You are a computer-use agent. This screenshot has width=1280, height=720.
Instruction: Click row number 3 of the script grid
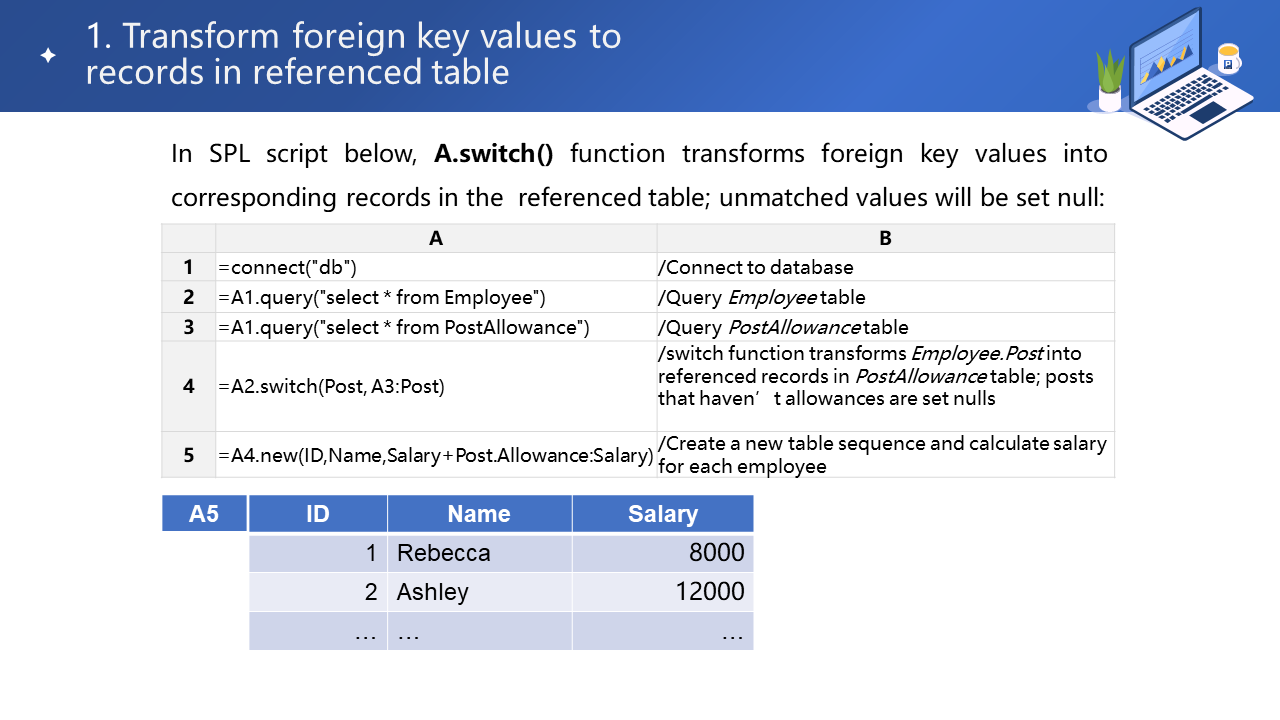[189, 327]
